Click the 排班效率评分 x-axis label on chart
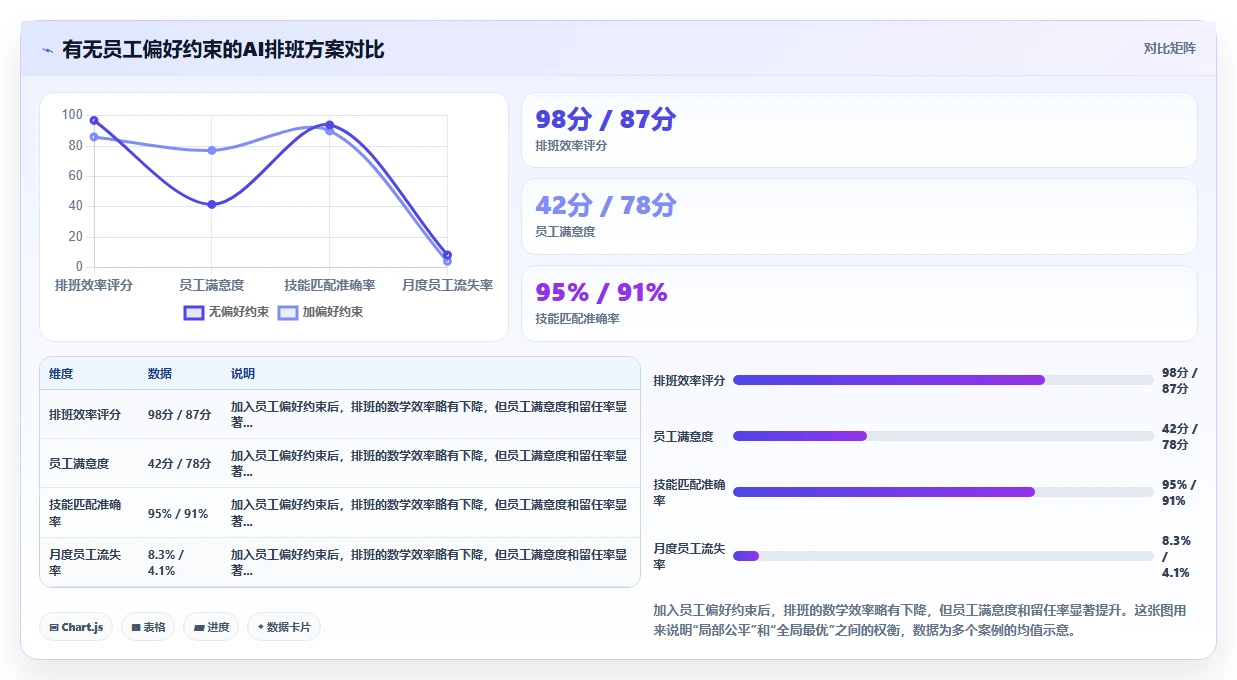The height and width of the screenshot is (680, 1237). click(94, 285)
